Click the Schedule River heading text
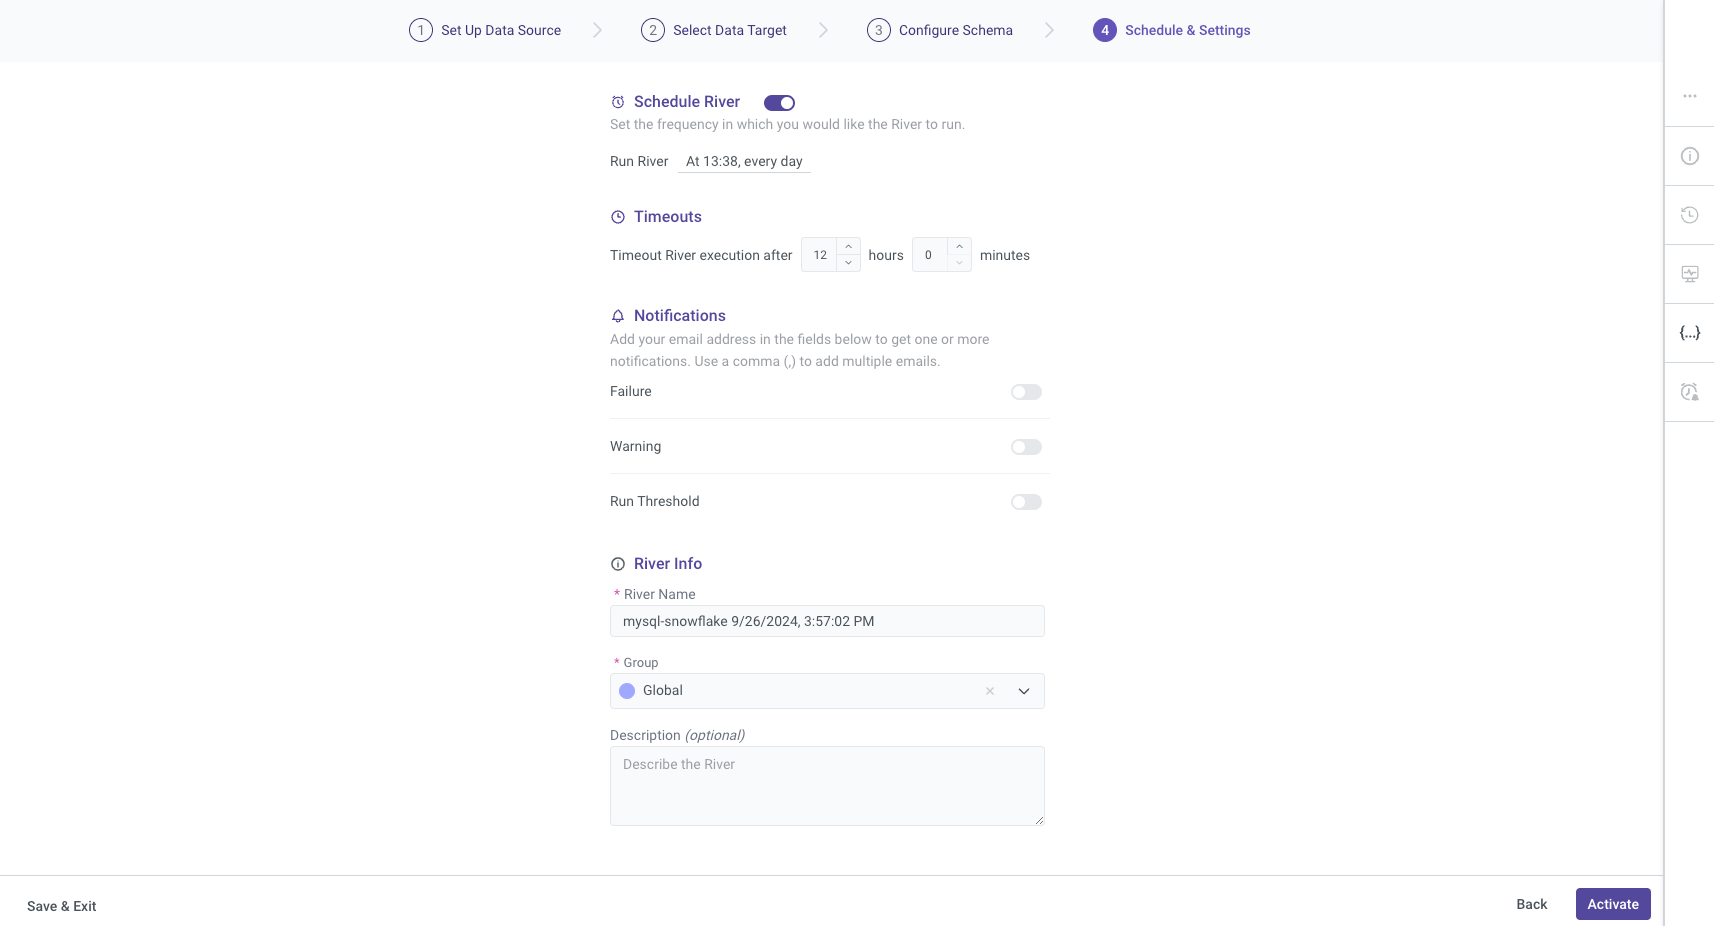Image resolution: width=1714 pixels, height=926 pixels. [x=687, y=102]
